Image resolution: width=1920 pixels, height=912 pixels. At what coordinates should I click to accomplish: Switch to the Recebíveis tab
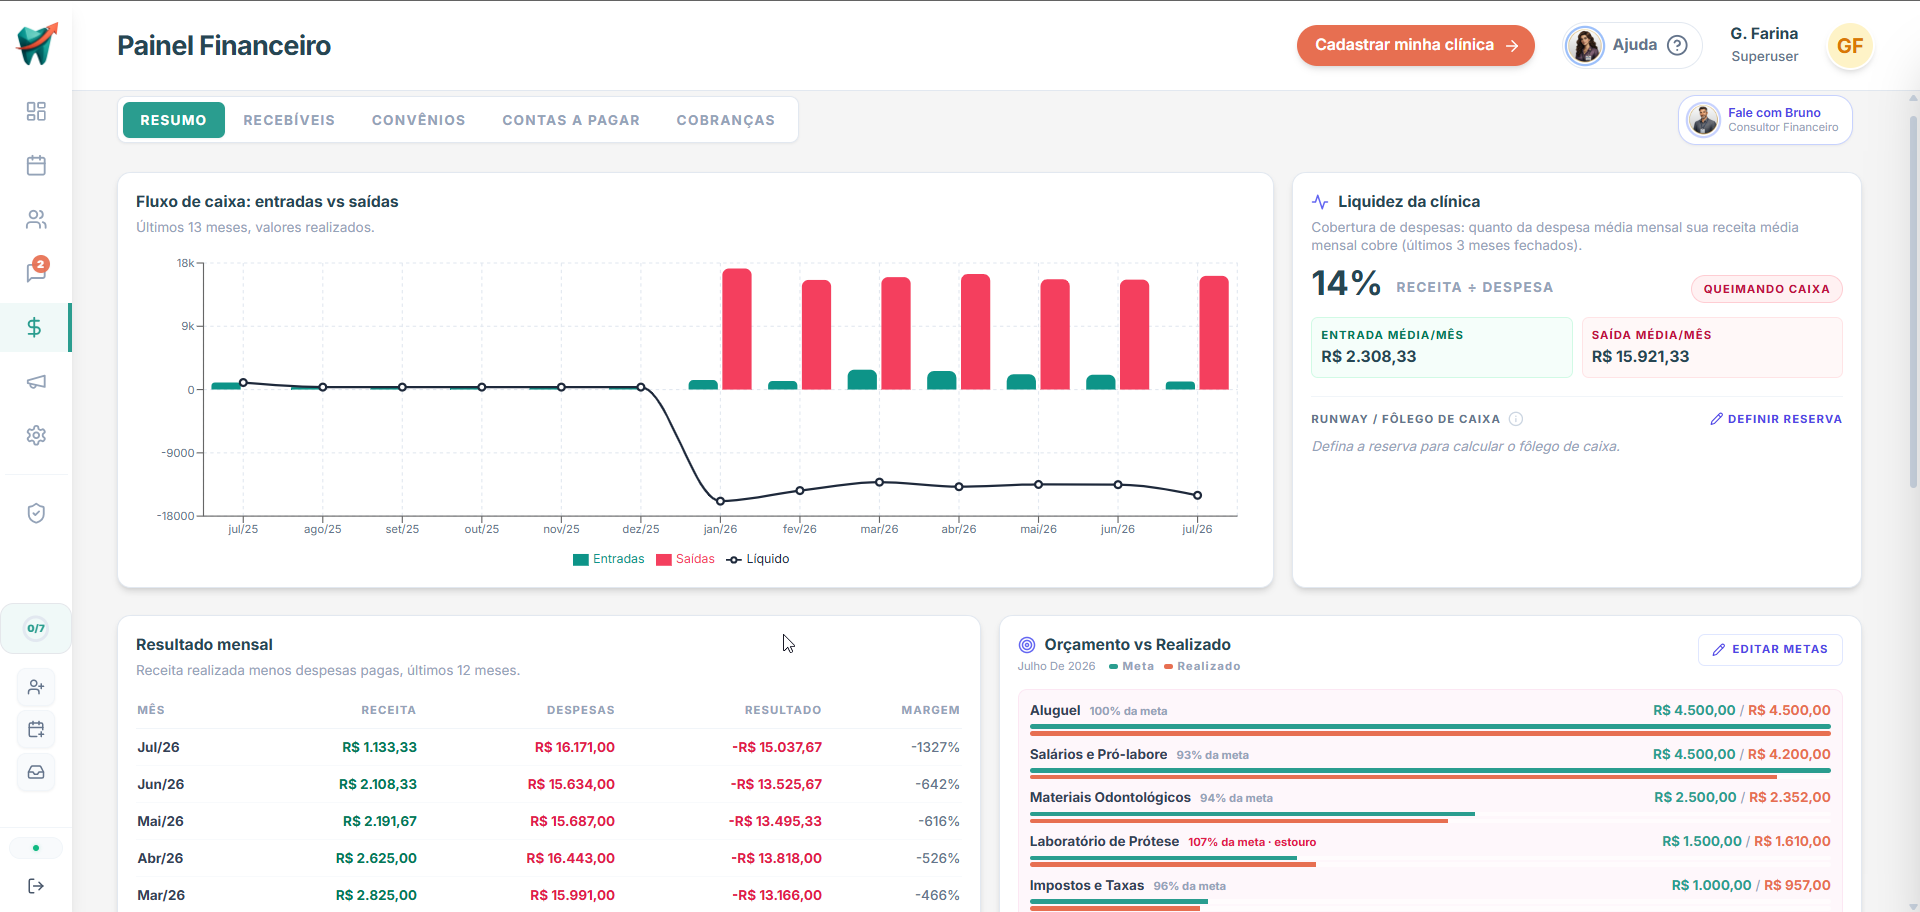click(x=289, y=120)
